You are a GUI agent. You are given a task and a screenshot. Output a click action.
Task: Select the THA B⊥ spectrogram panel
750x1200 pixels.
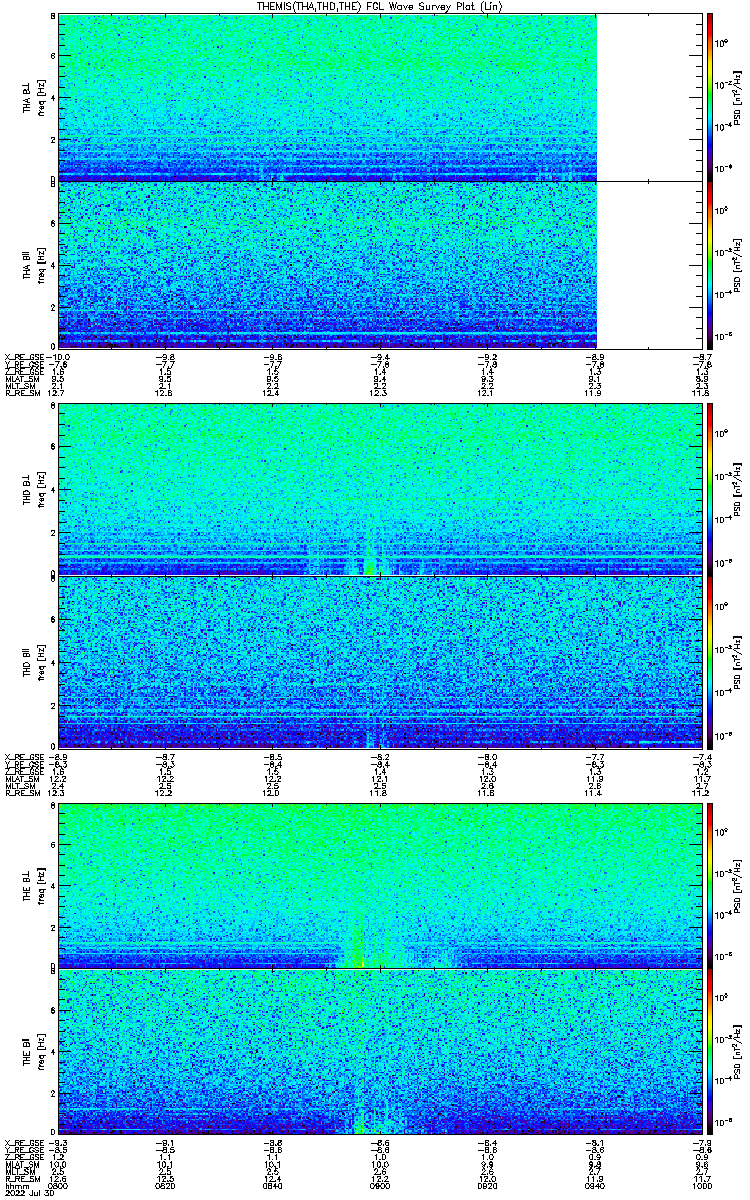[380, 97]
